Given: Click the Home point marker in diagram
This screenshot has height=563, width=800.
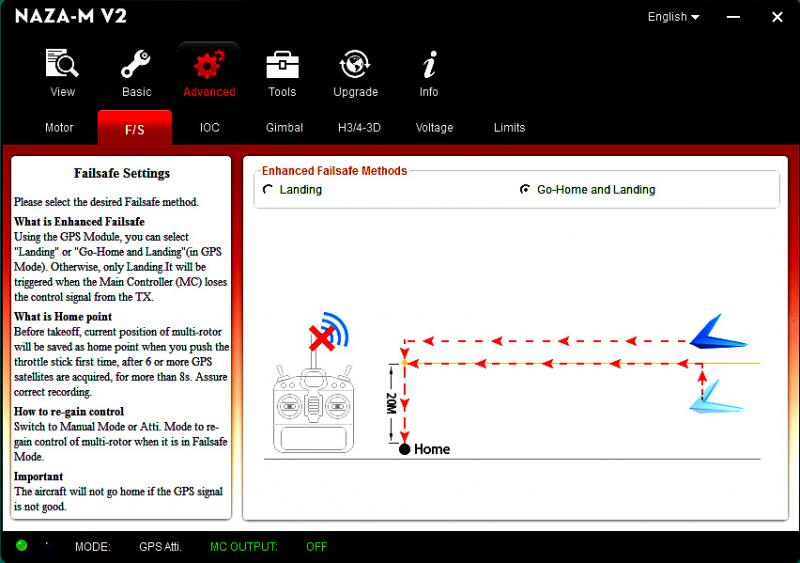Looking at the screenshot, I should click(x=404, y=449).
